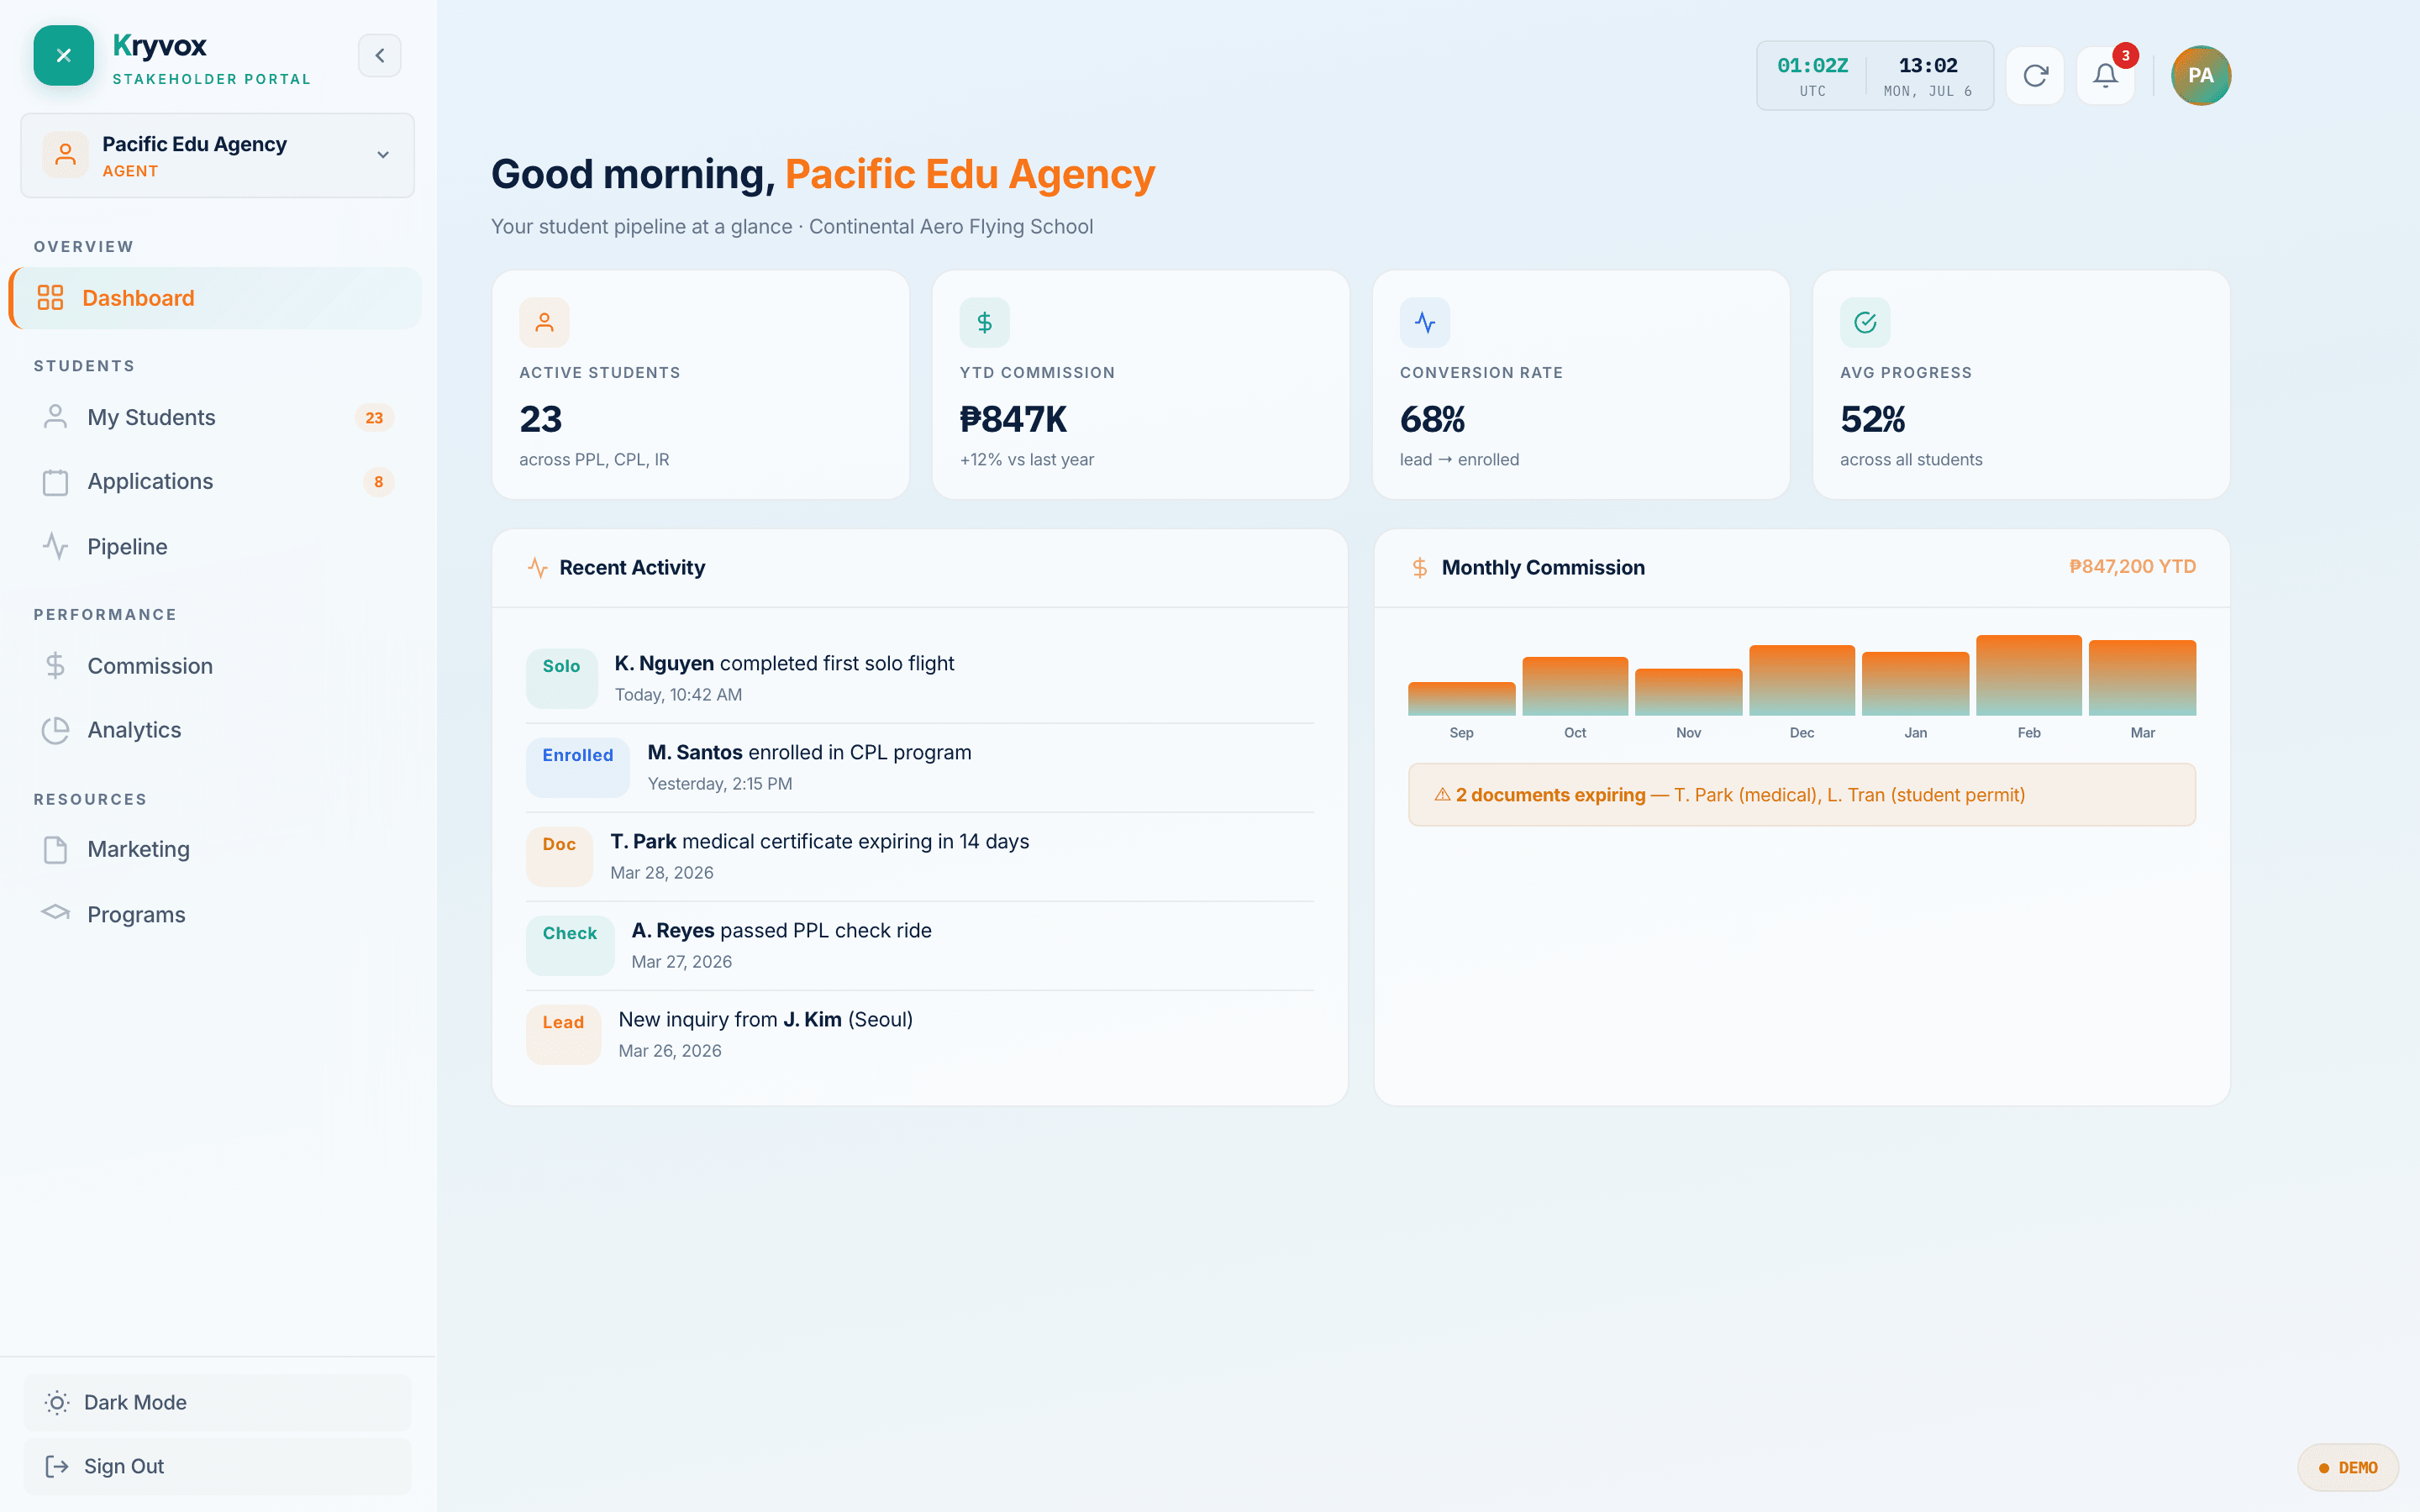Viewport: 2420px width, 1512px height.
Task: Click the Avg Progress checkmark icon
Action: pos(1865,322)
